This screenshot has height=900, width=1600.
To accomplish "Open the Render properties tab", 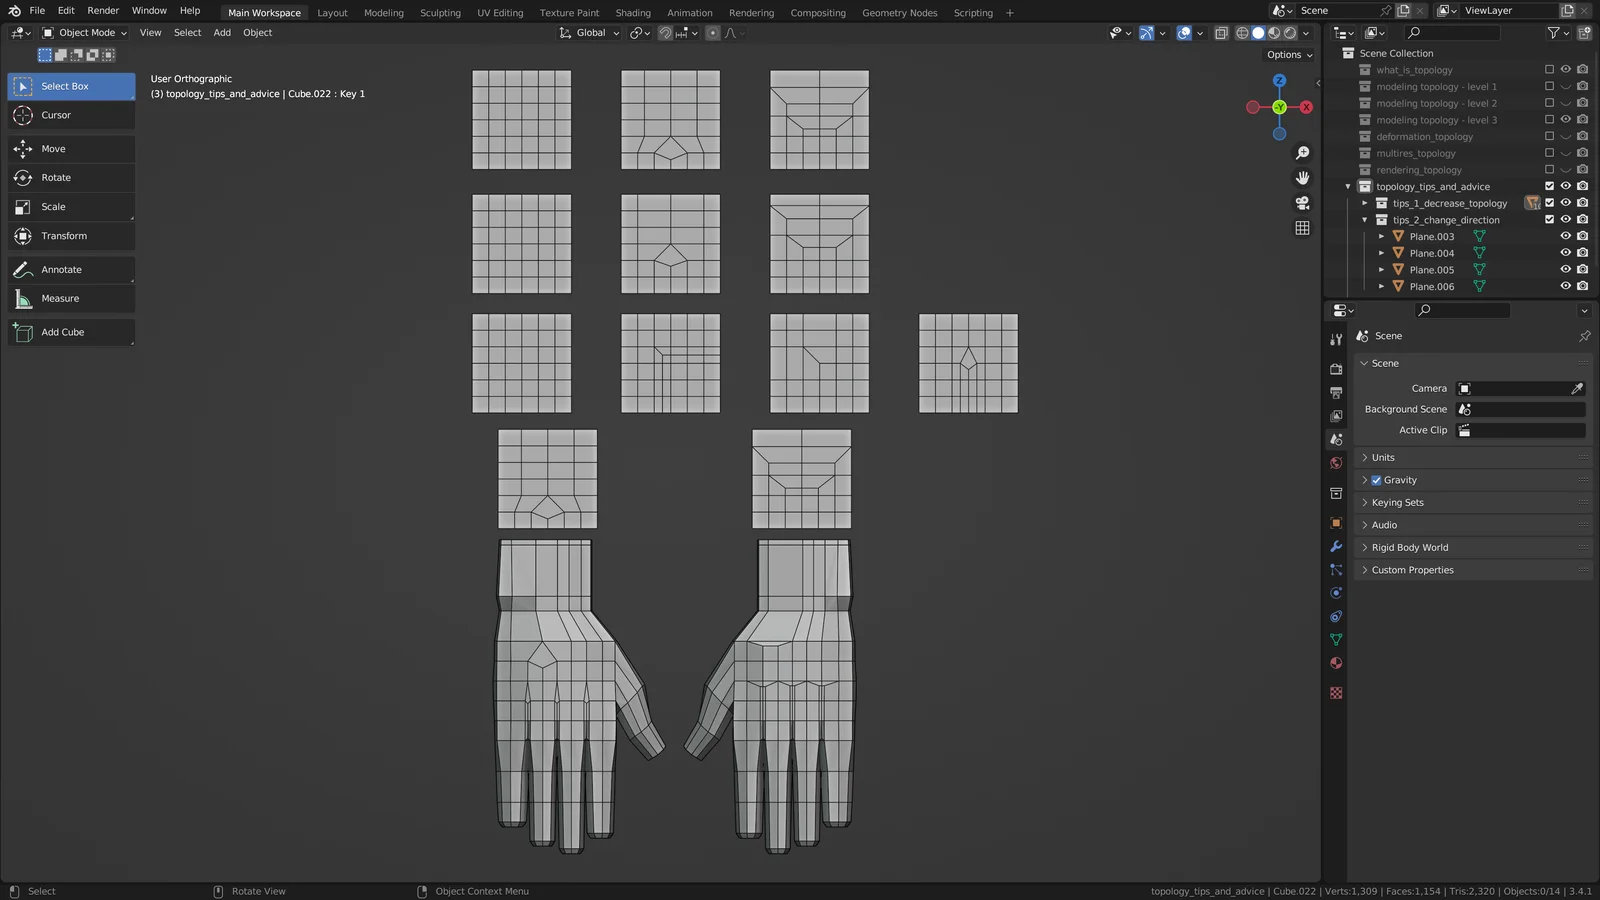I will [x=1336, y=367].
